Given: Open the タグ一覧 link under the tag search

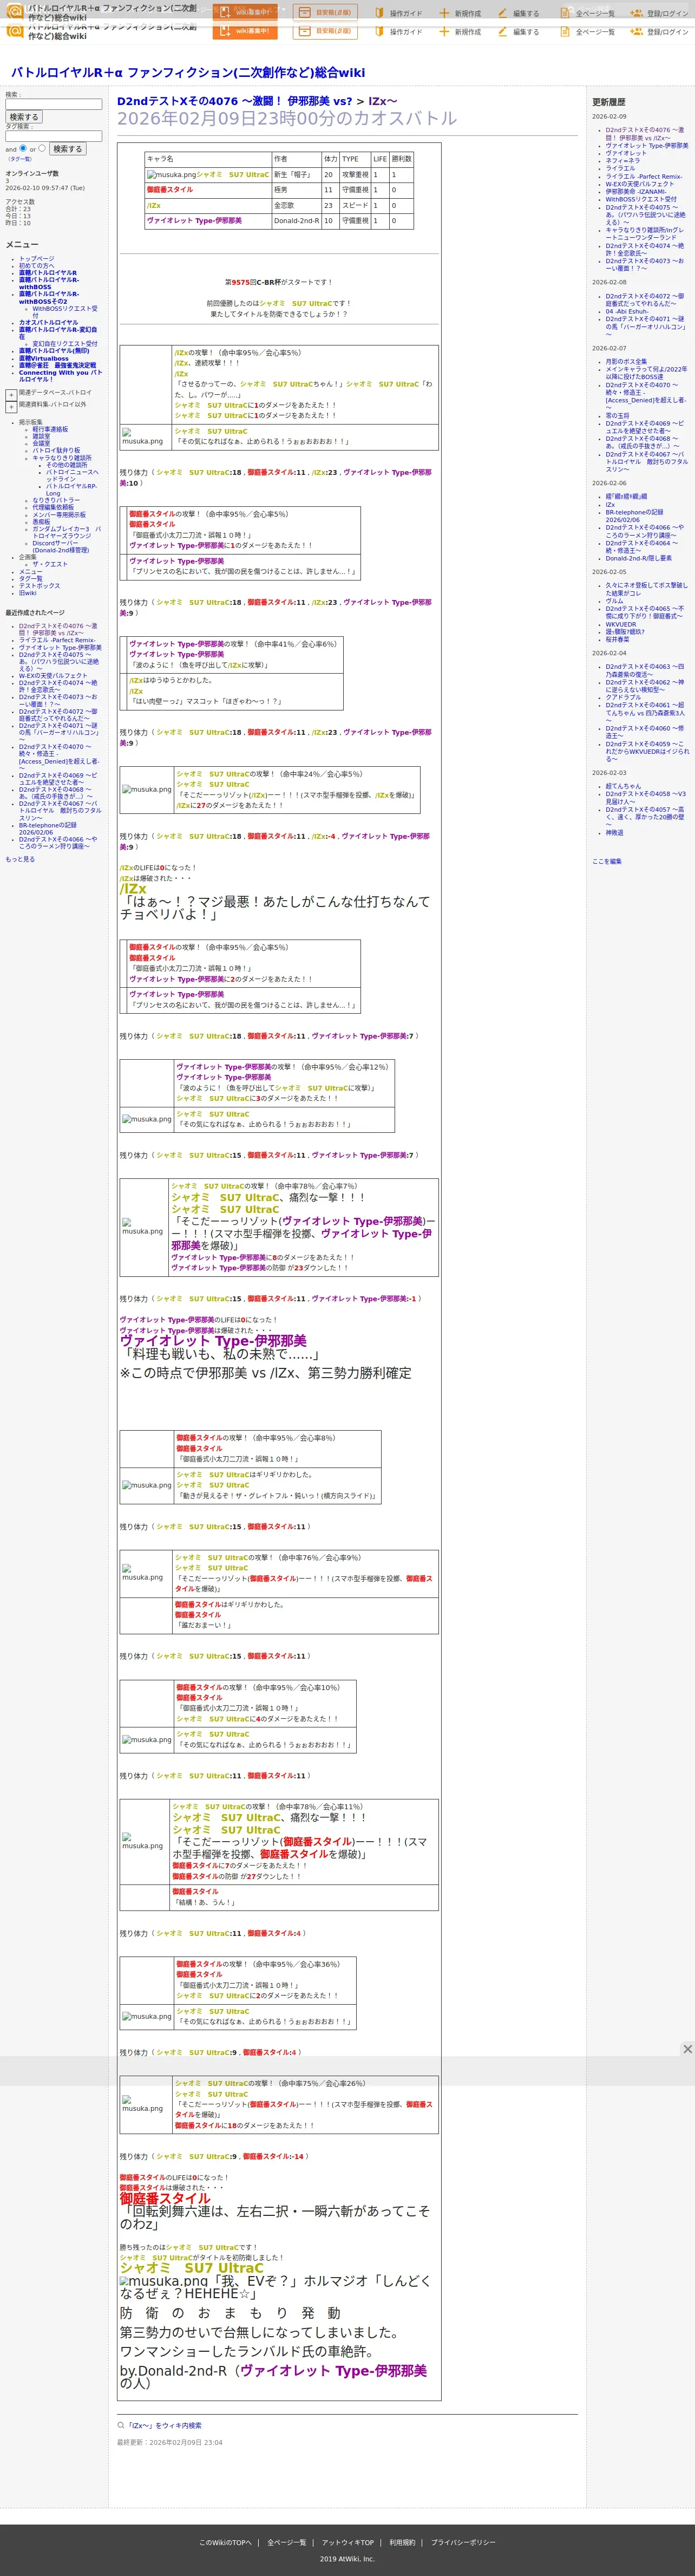Looking at the screenshot, I should tap(20, 159).
